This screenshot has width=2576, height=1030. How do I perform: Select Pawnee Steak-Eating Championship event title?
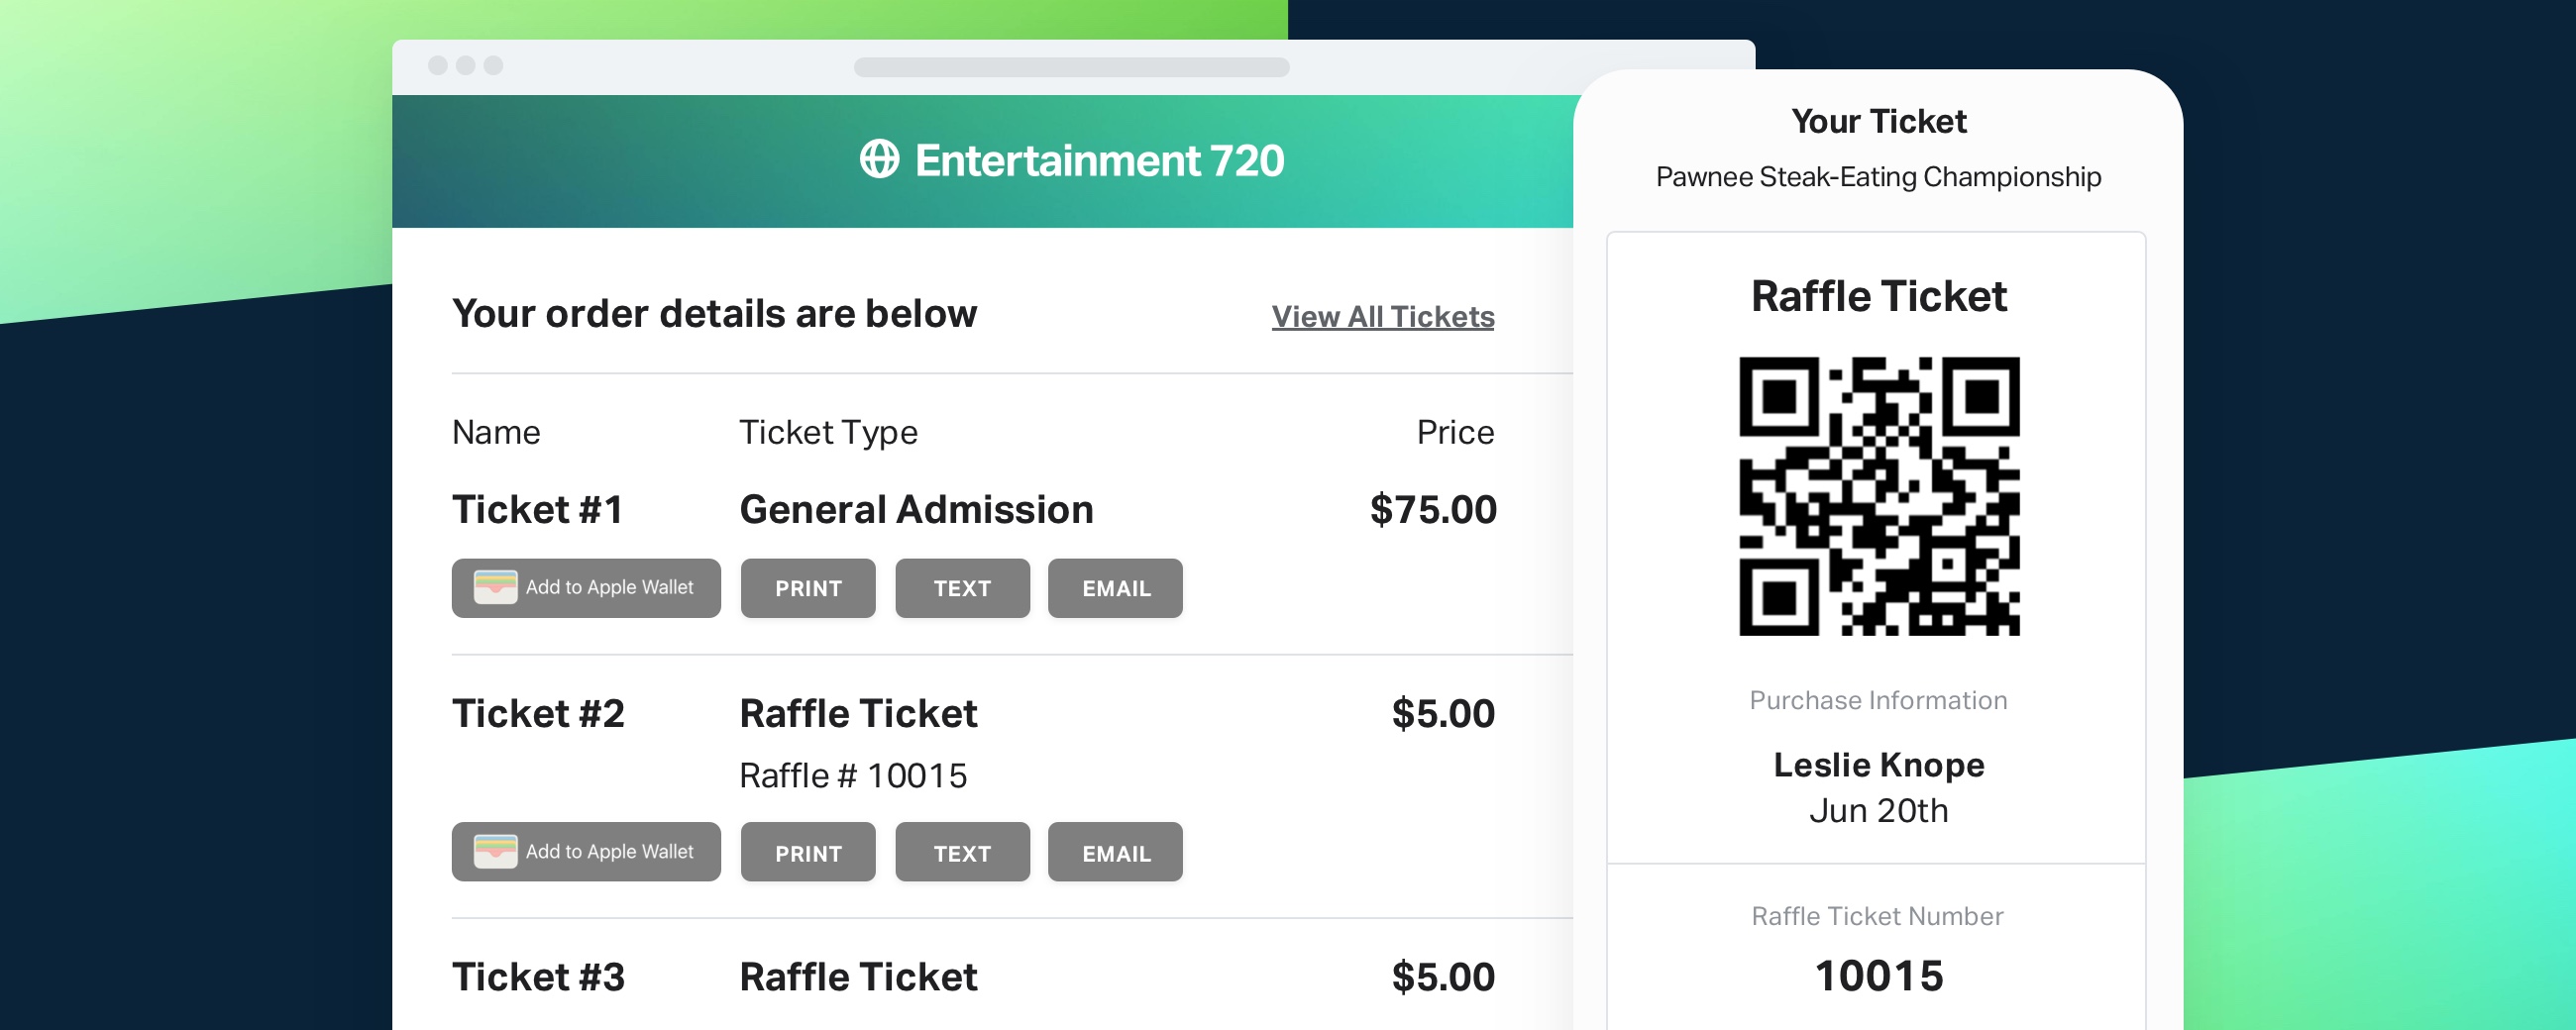point(1878,176)
